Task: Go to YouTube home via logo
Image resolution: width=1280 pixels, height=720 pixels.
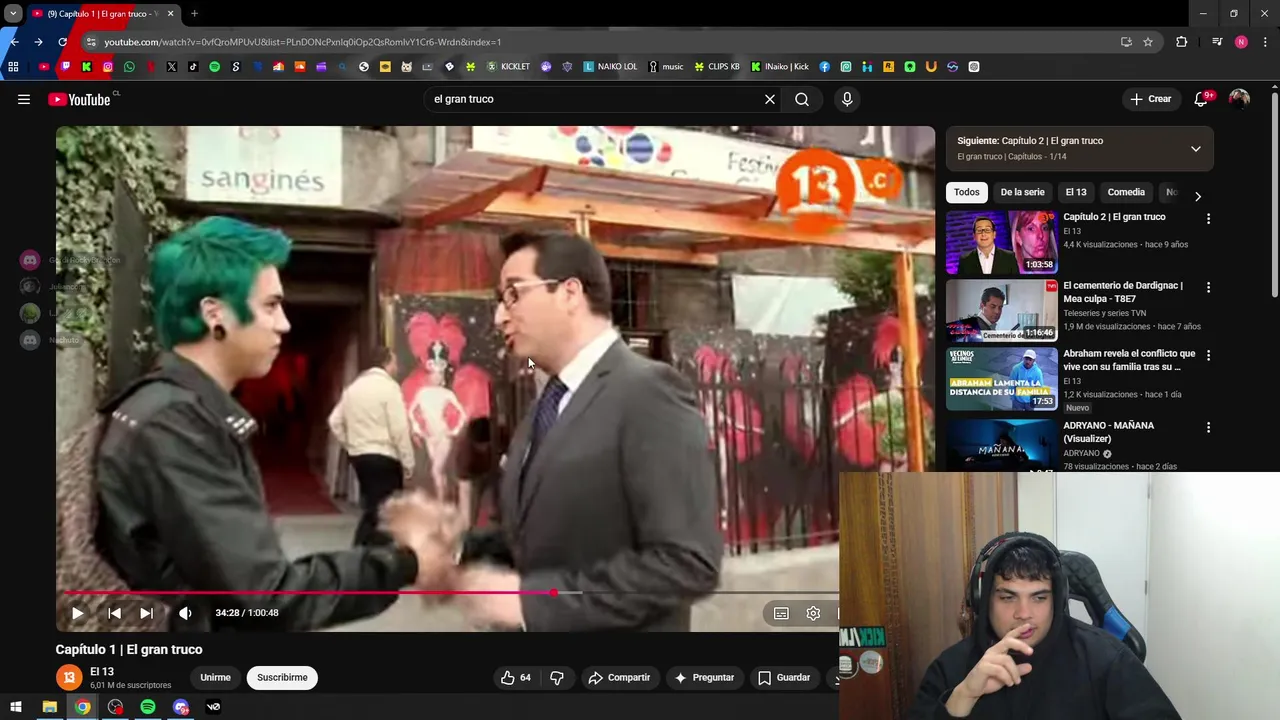Action: click(x=80, y=99)
